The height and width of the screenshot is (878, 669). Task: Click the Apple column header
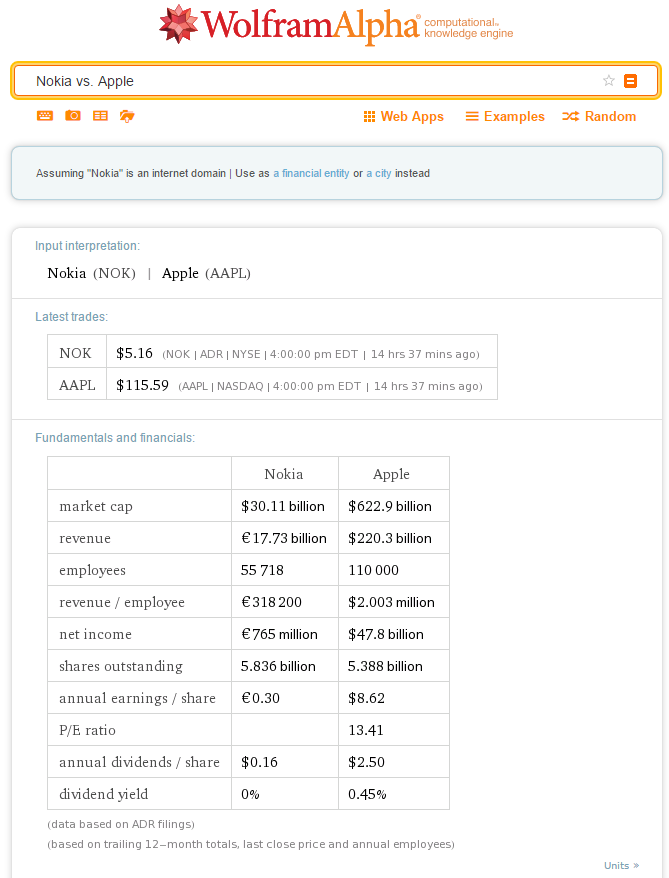pos(391,474)
